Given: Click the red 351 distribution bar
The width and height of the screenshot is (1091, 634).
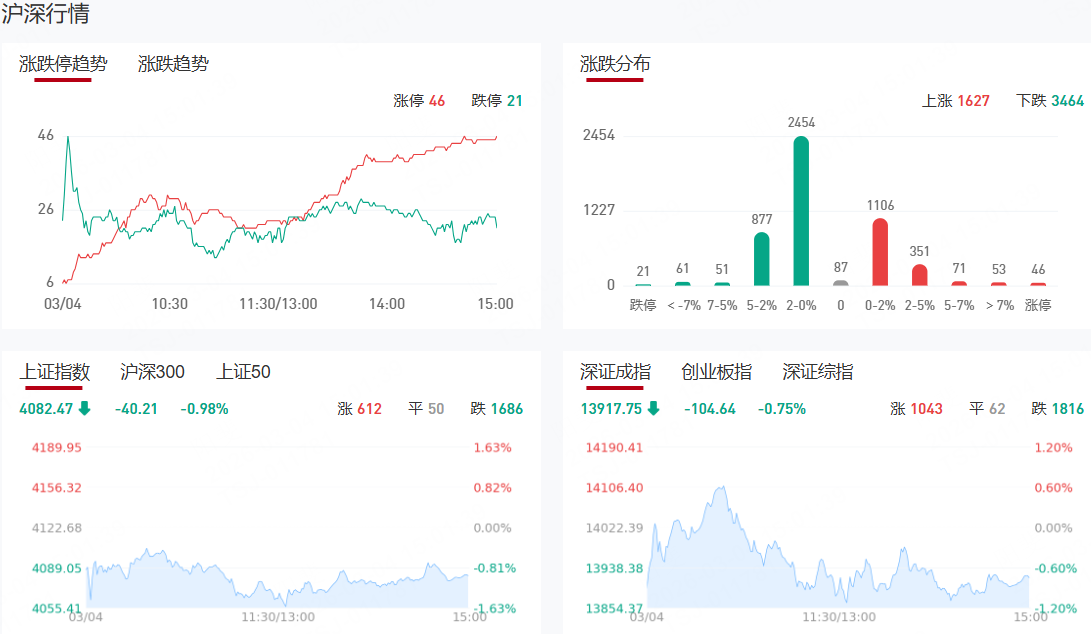Looking at the screenshot, I should pos(920,275).
